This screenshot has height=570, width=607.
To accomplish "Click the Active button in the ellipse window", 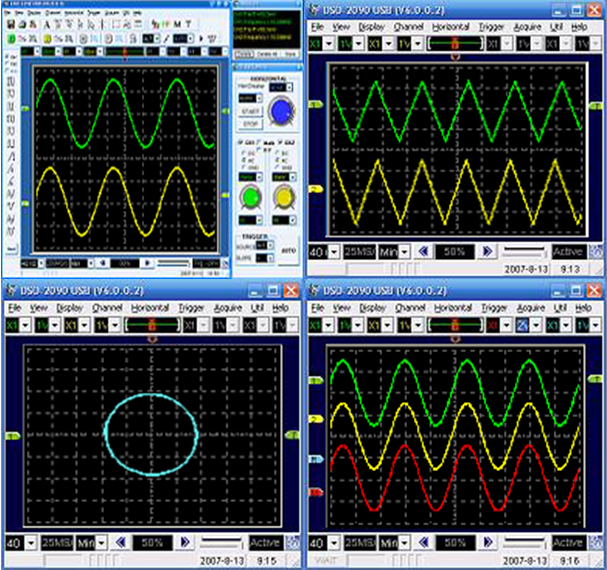I will (x=265, y=543).
